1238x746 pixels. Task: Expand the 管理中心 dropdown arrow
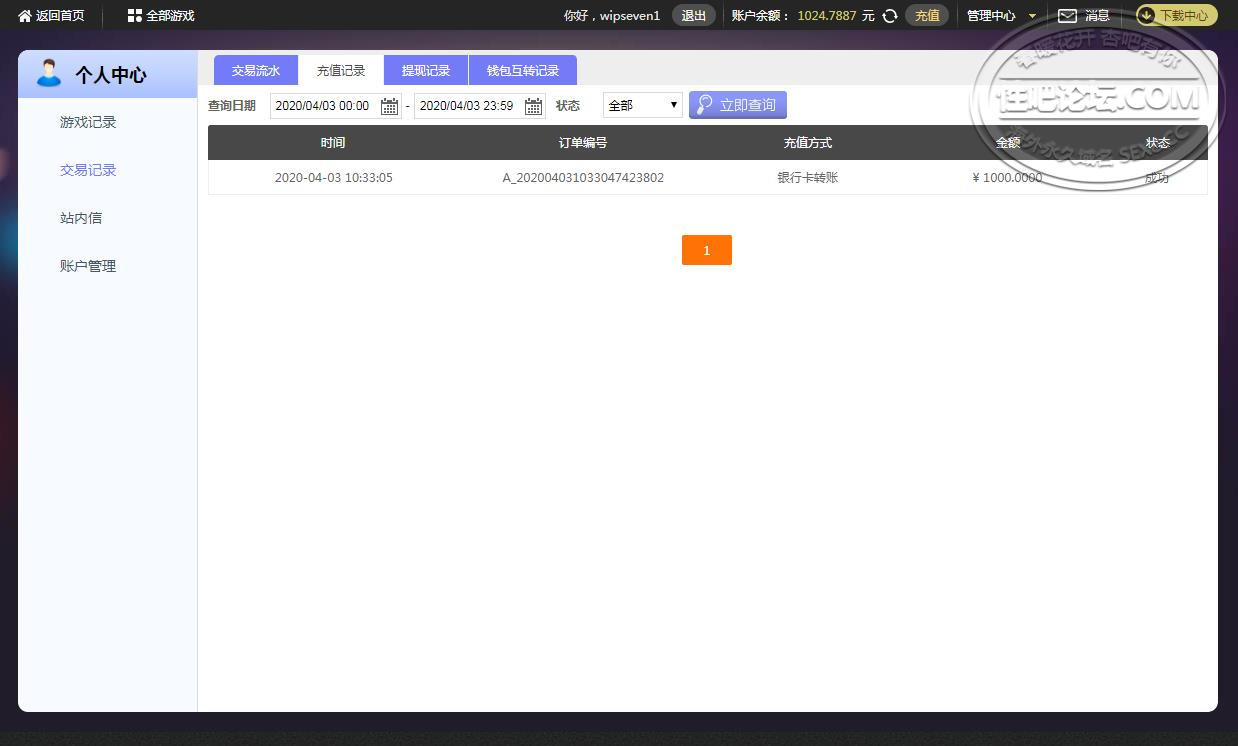pos(1032,16)
